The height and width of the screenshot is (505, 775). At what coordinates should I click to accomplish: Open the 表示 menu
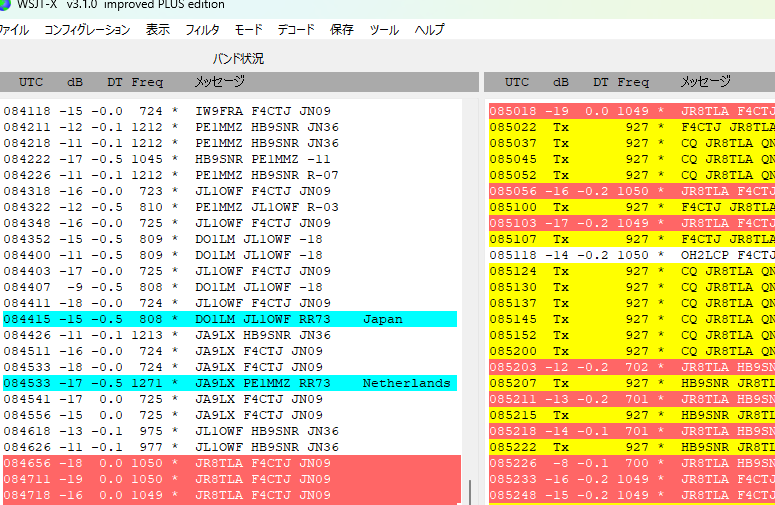(x=158, y=30)
